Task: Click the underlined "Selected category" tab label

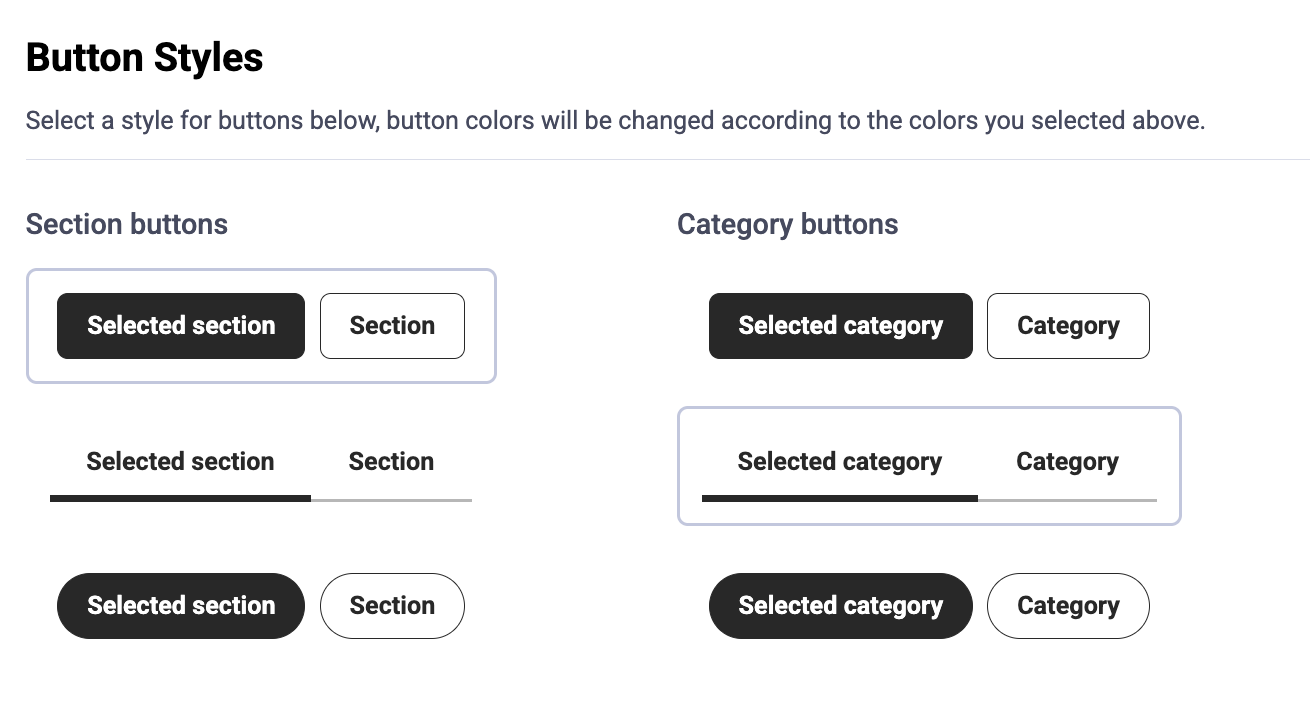Action: (x=839, y=462)
